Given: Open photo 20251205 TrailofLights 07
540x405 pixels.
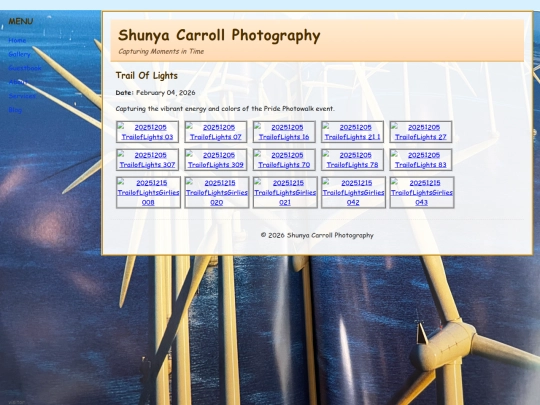Looking at the screenshot, I should pos(216,132).
